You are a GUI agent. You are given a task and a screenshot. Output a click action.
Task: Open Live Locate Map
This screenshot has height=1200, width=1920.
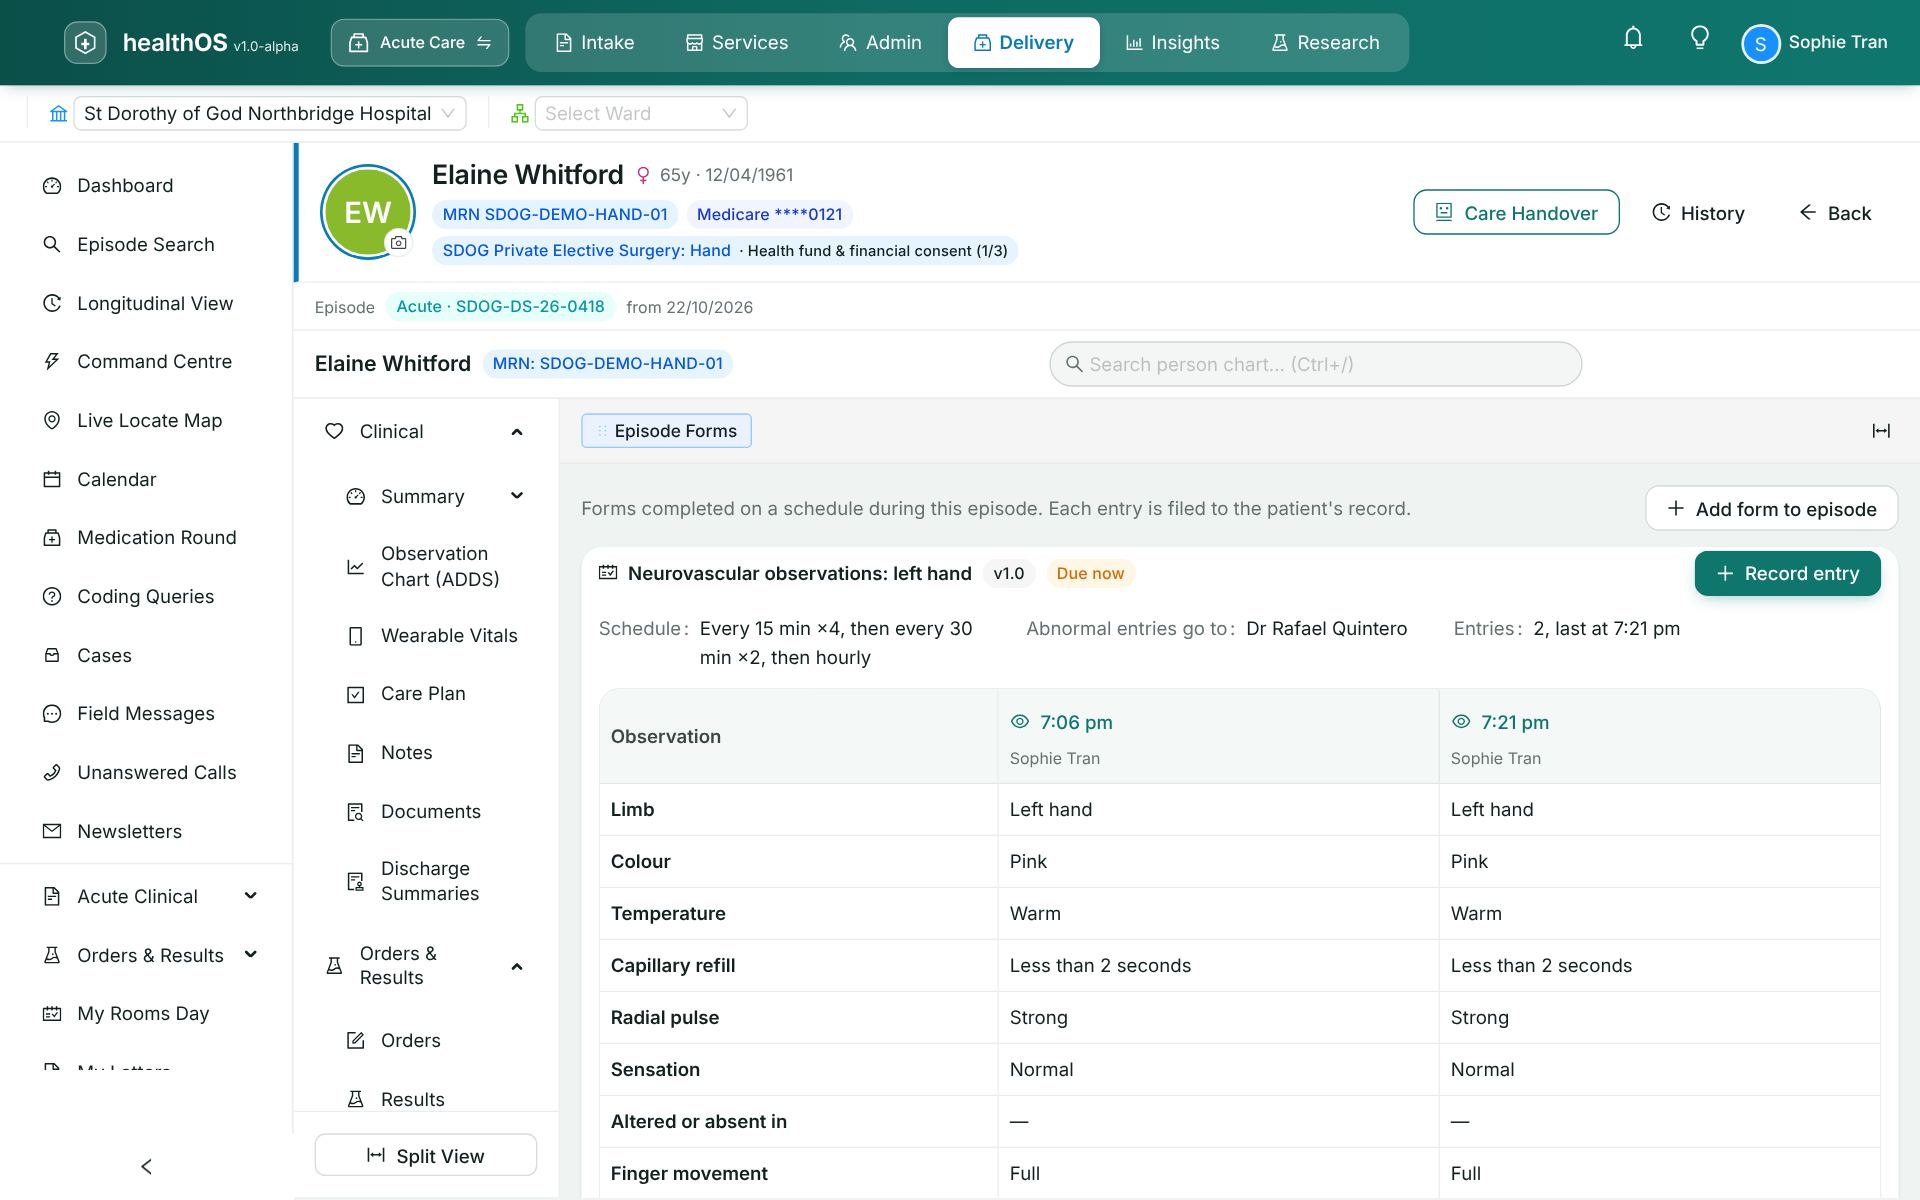point(146,420)
